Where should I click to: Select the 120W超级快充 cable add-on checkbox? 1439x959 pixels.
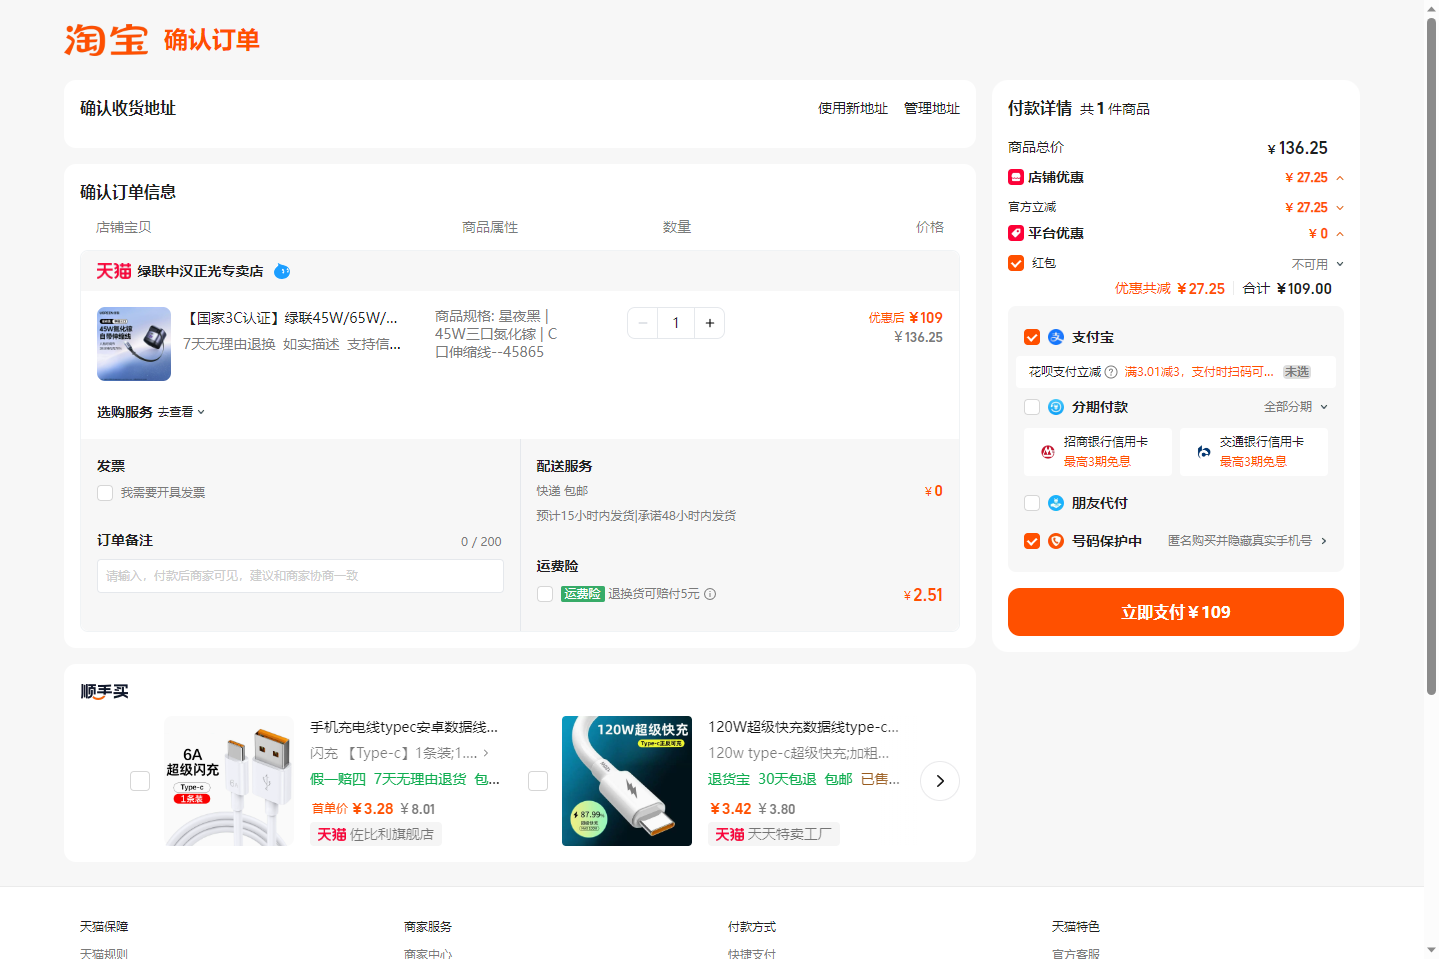pyautogui.click(x=538, y=781)
